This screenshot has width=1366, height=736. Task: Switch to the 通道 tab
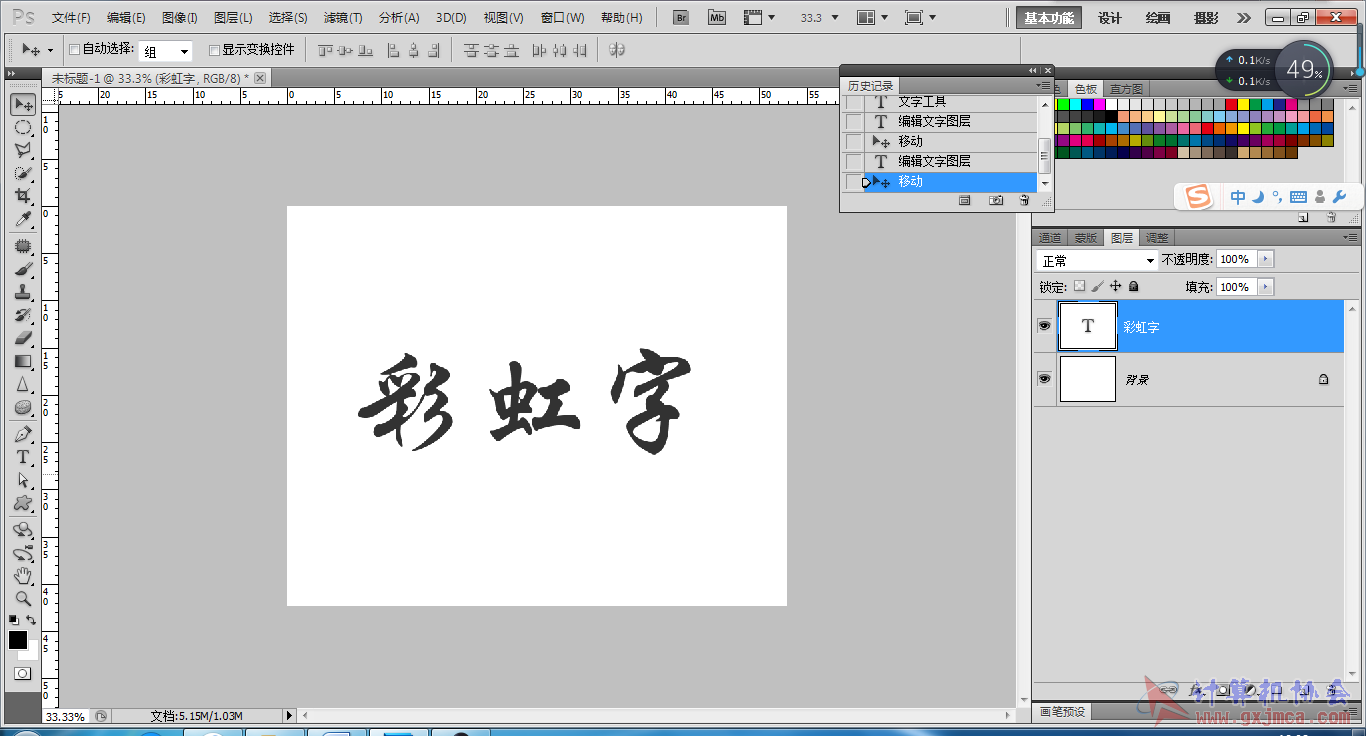coord(1050,238)
